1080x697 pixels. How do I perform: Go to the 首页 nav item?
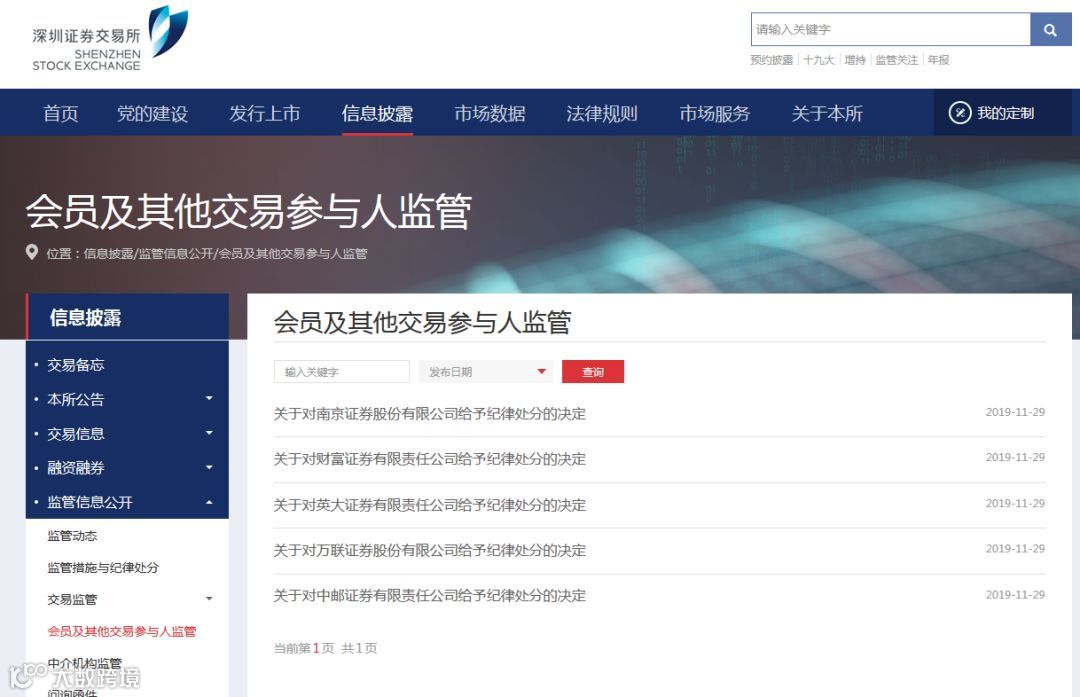pos(61,113)
